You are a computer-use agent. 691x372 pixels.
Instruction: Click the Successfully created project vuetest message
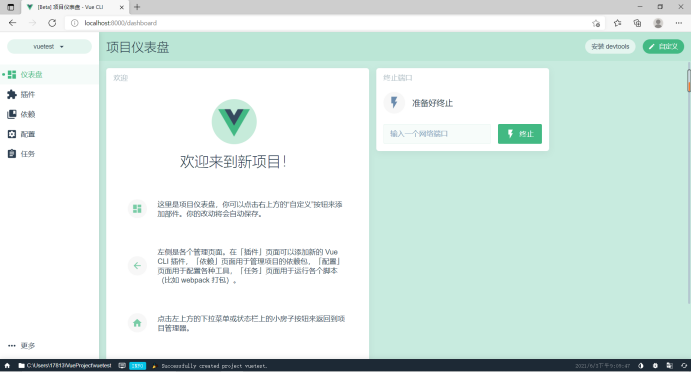point(214,366)
